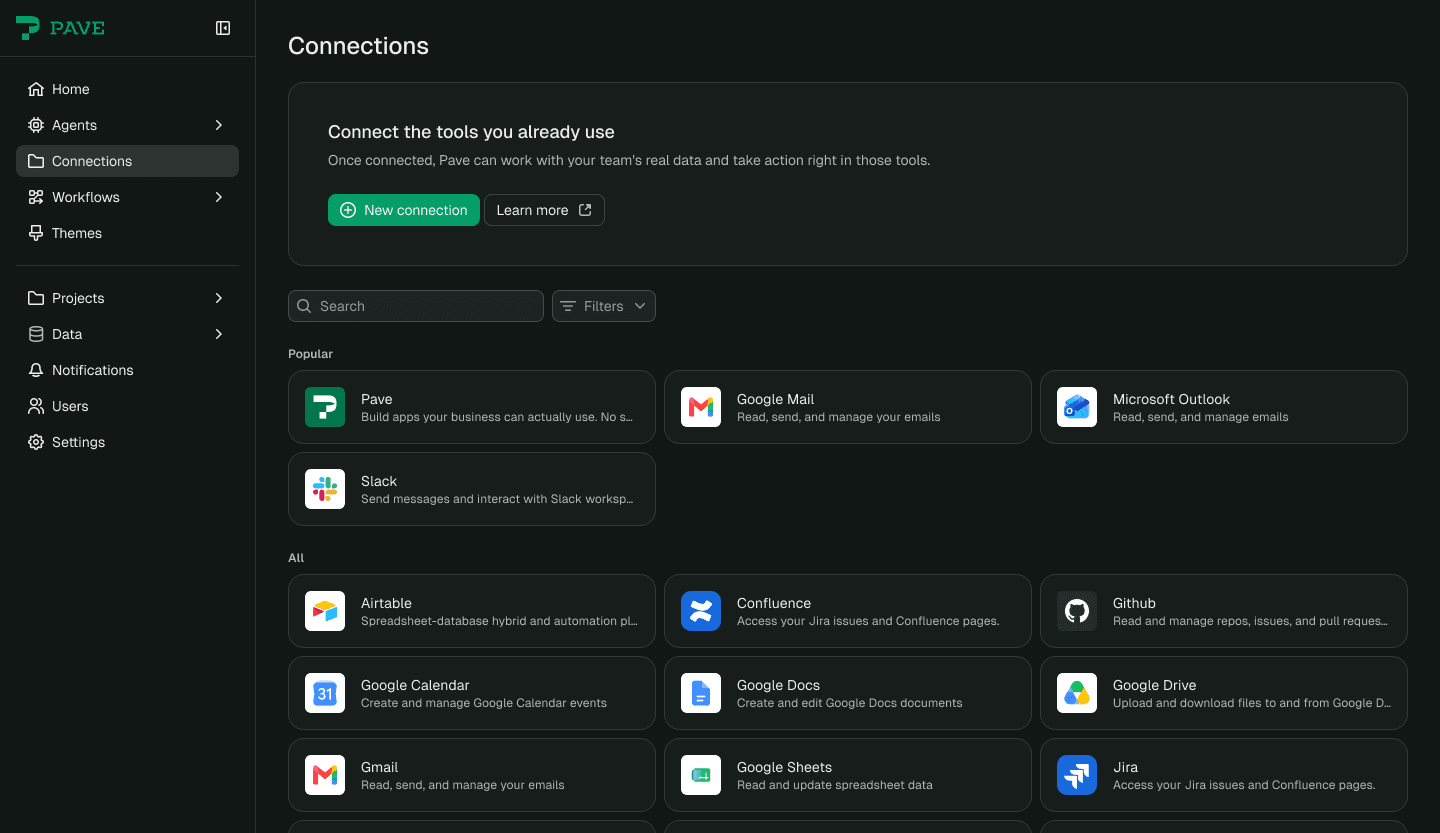
Task: Click the Confluence logo icon
Action: point(701,611)
